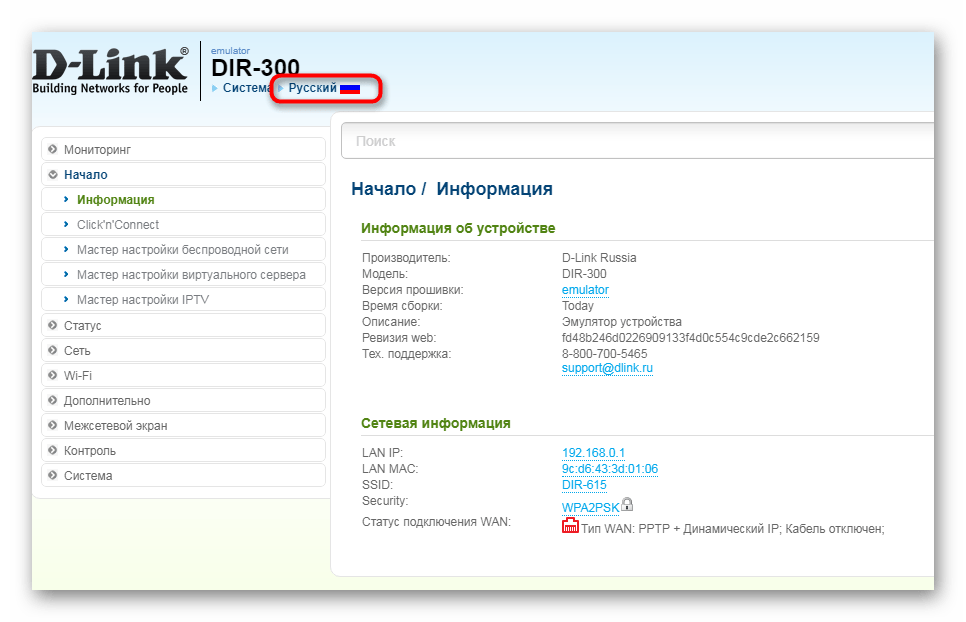Expand the Сеть menu section
Screen dimensions: 966x622
[184, 350]
